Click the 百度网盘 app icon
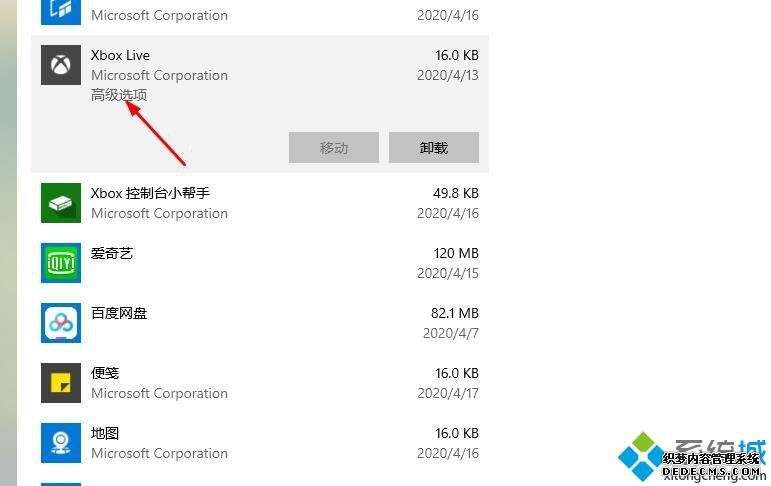The image size is (771, 486). coord(60,323)
